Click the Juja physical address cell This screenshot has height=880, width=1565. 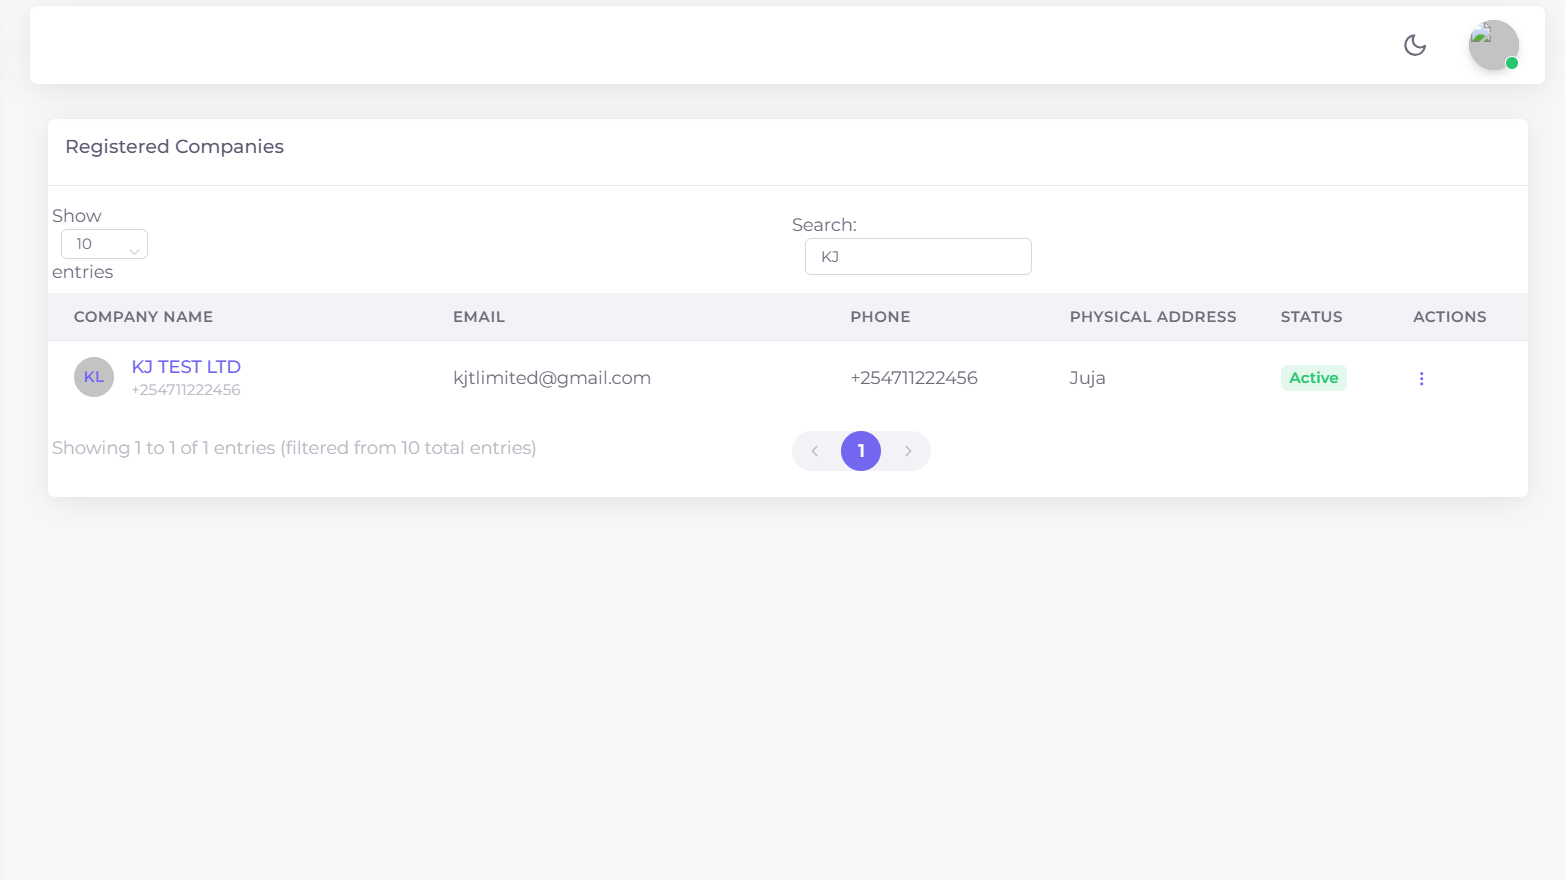click(x=1087, y=378)
